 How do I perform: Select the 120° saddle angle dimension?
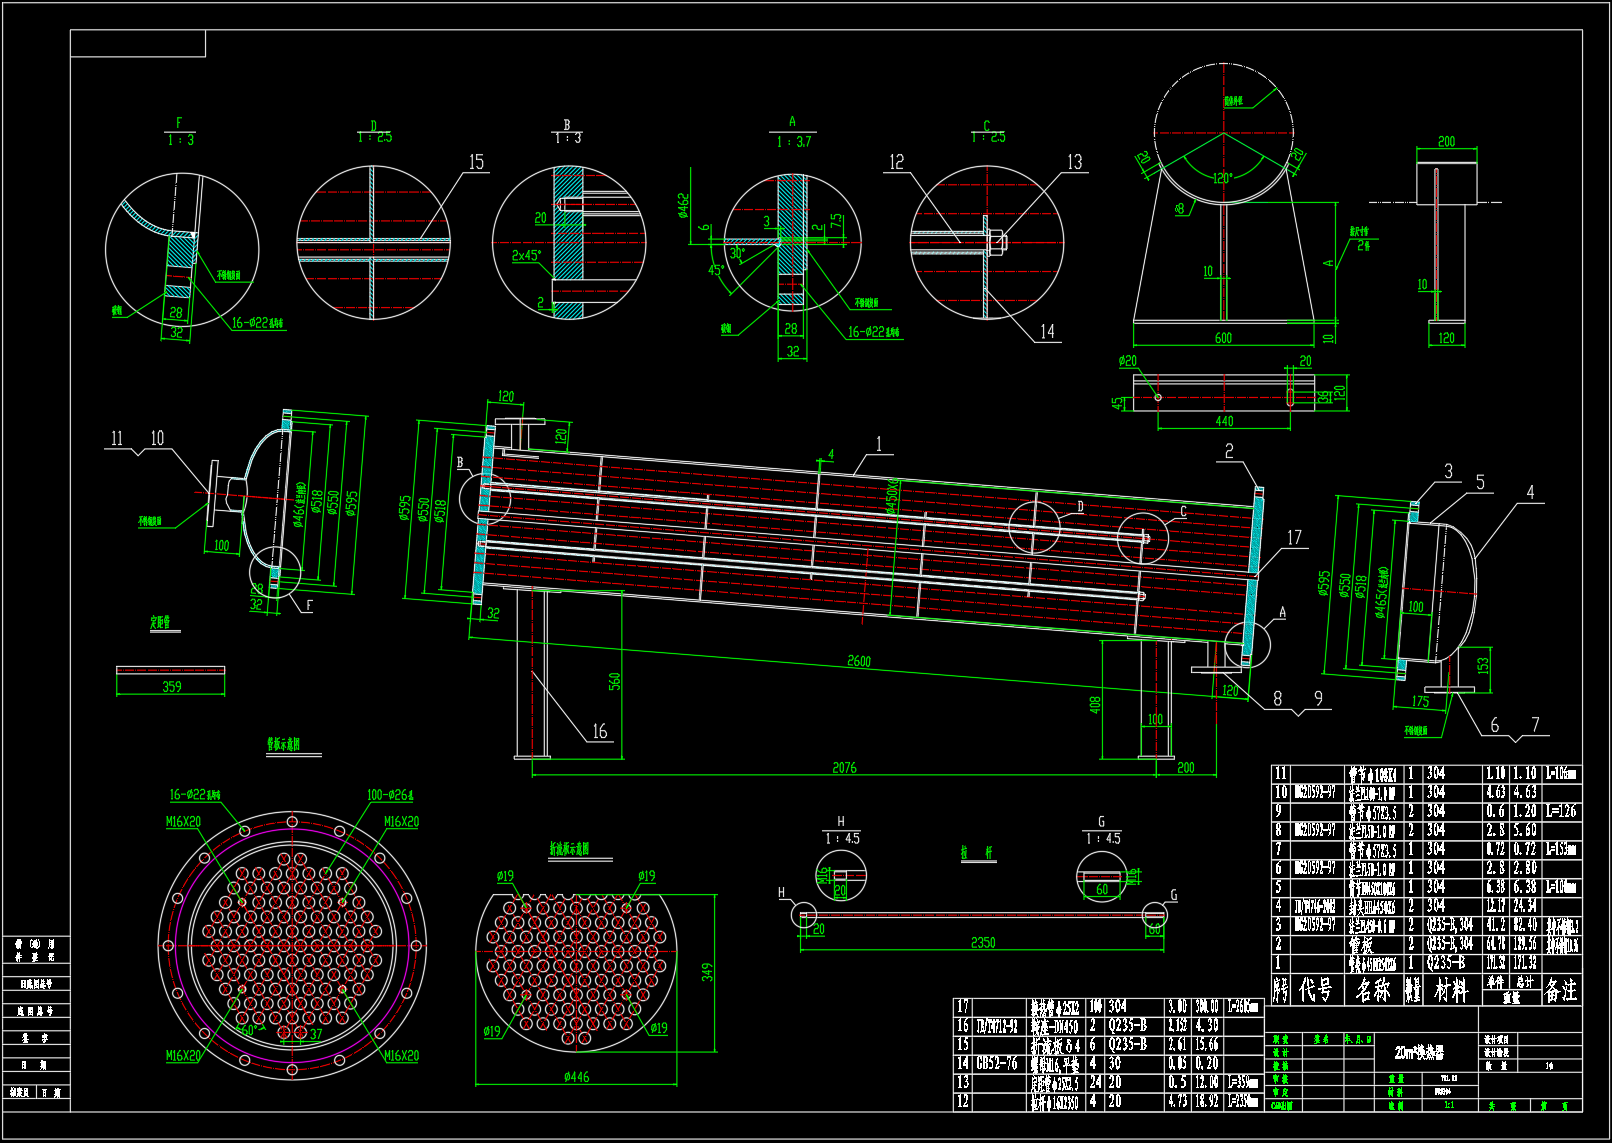coord(1222,179)
